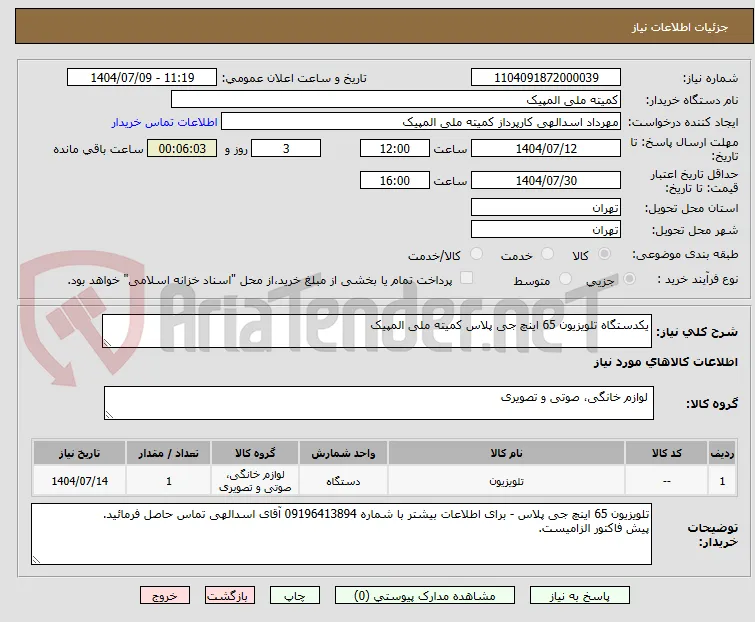Click the تعداد / مقدار column header

coord(169,453)
